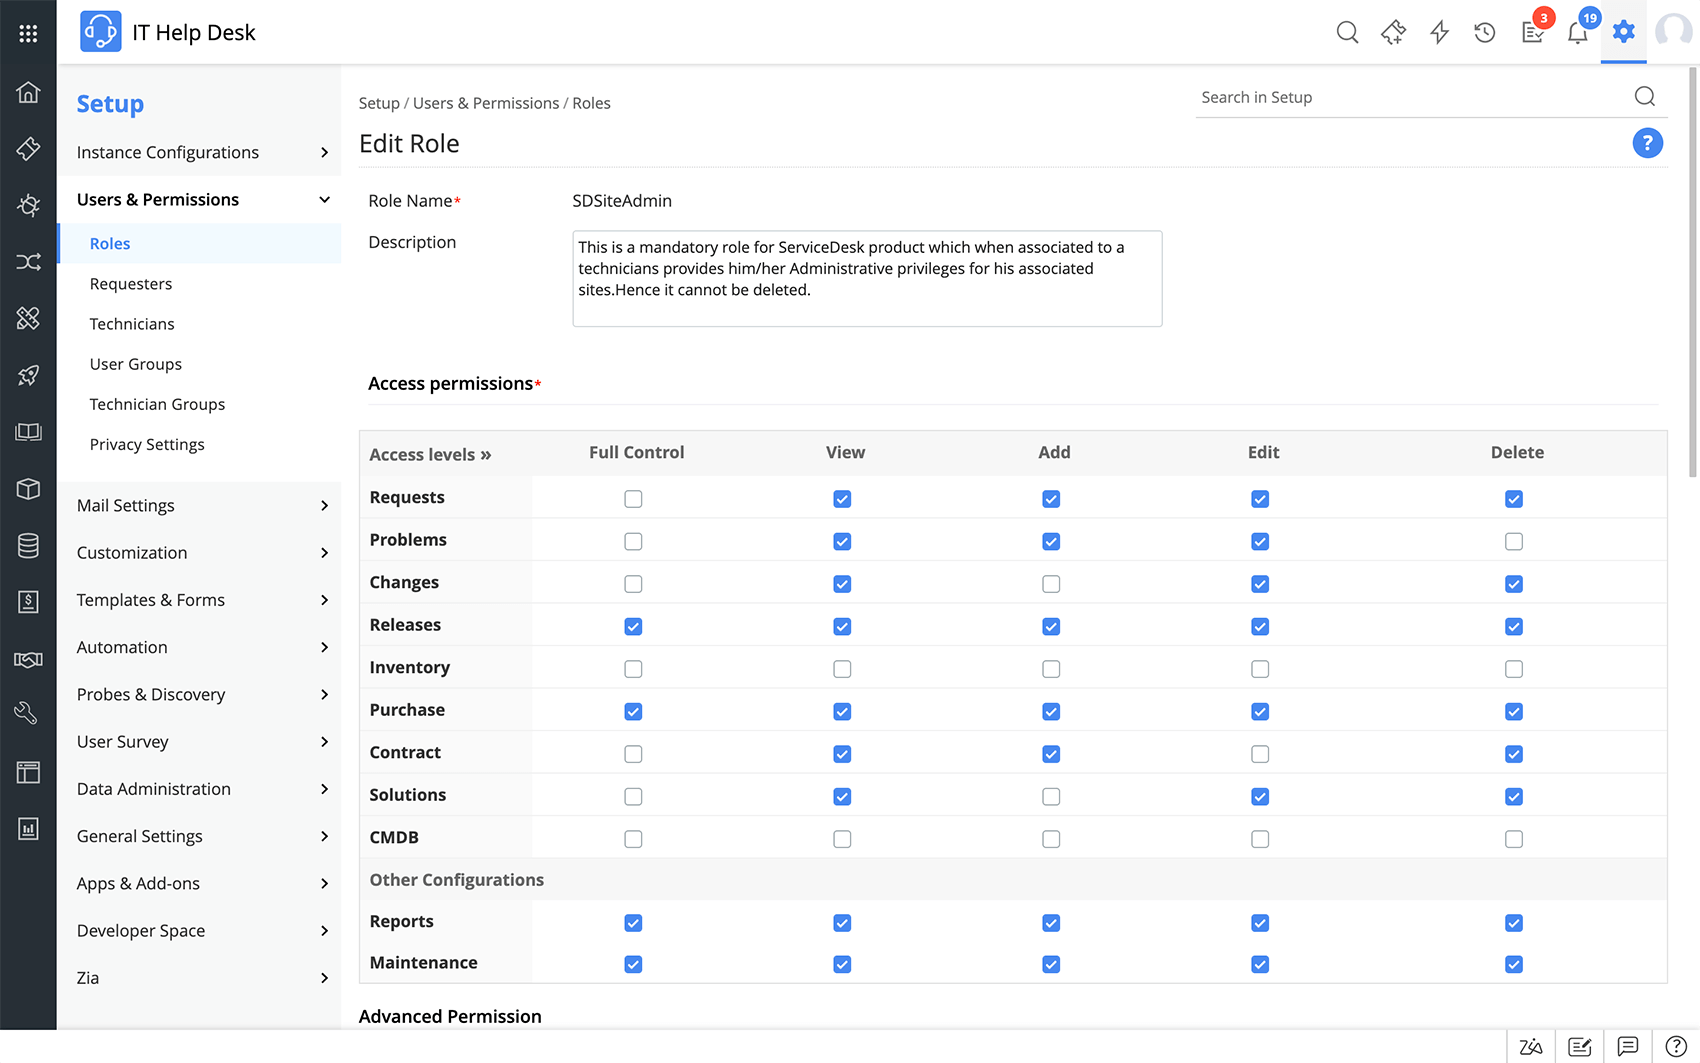This screenshot has height=1063, width=1700.
Task: Click the page vertical scrollbar
Action: pos(1692,270)
